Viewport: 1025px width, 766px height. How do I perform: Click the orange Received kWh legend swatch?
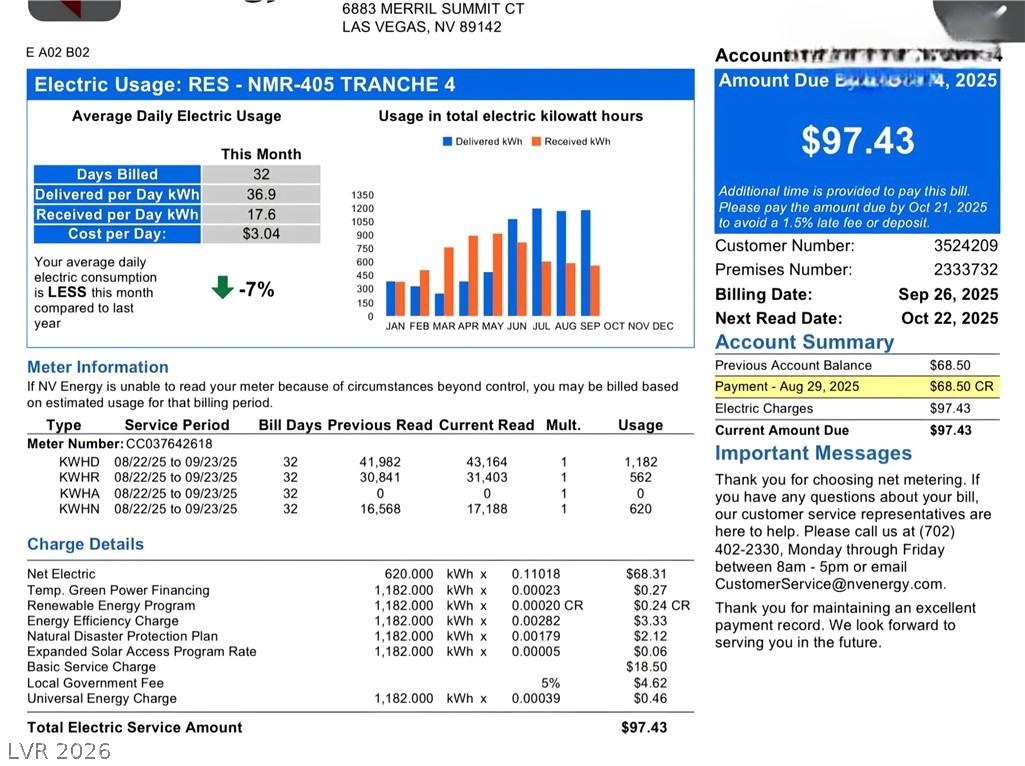[536, 141]
